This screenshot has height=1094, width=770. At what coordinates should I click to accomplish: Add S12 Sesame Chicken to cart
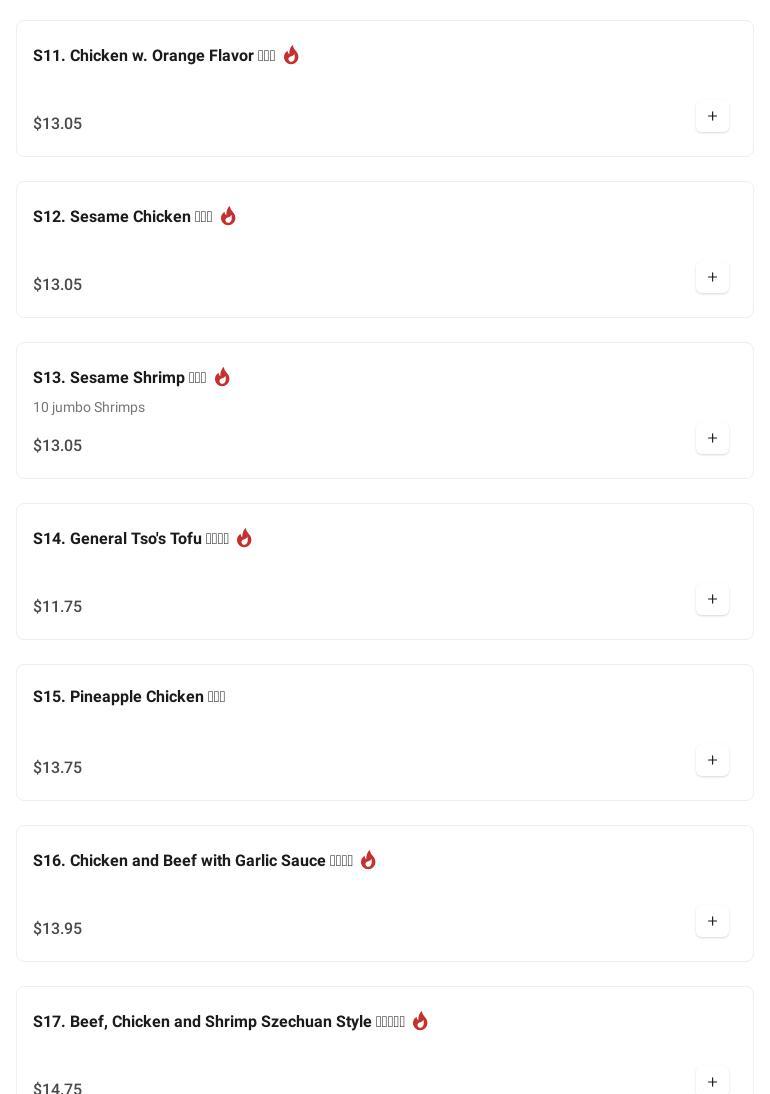tap(712, 278)
